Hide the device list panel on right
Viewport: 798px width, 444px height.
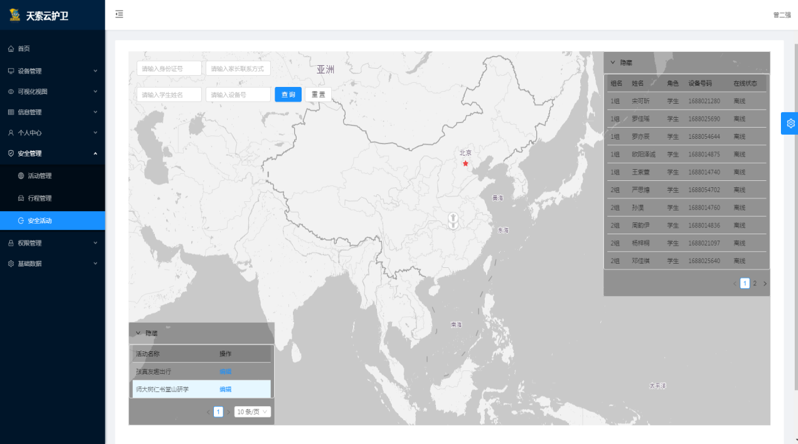[613, 62]
